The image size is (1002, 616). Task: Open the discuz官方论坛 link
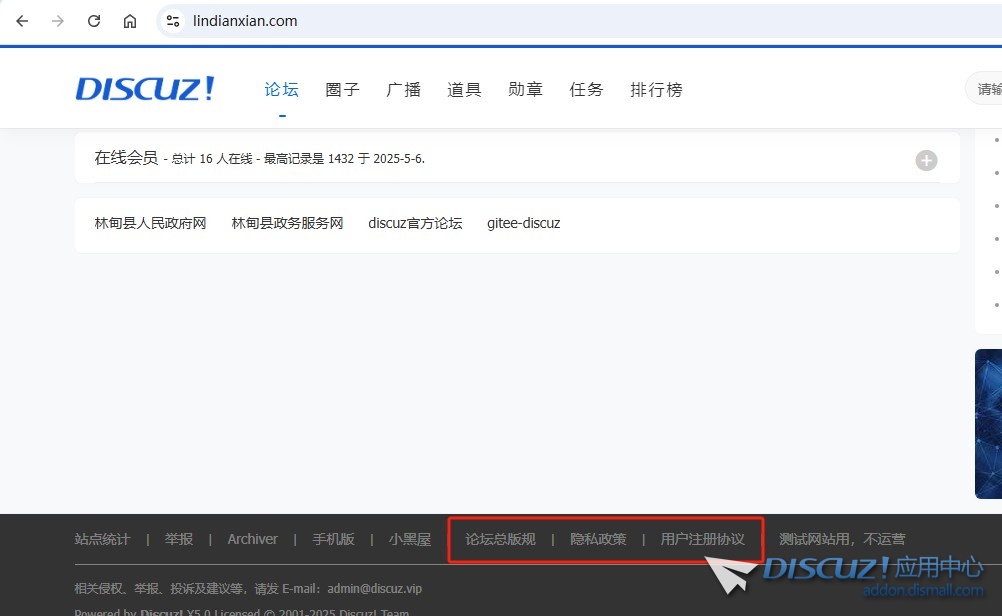coord(415,223)
